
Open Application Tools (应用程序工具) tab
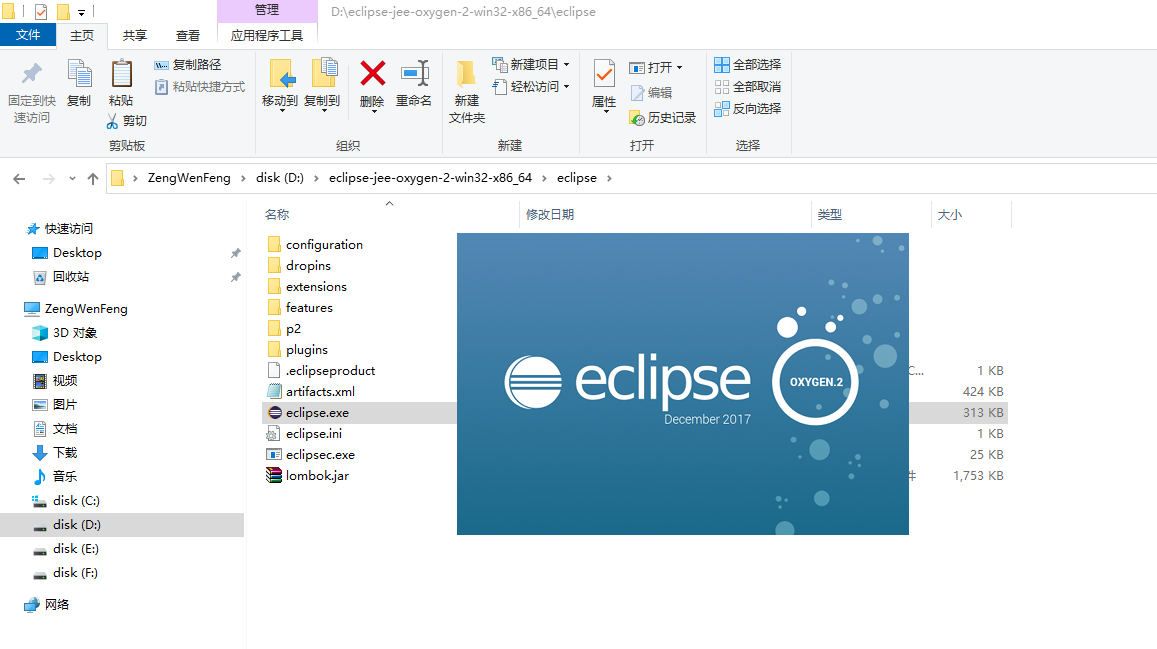pos(267,35)
